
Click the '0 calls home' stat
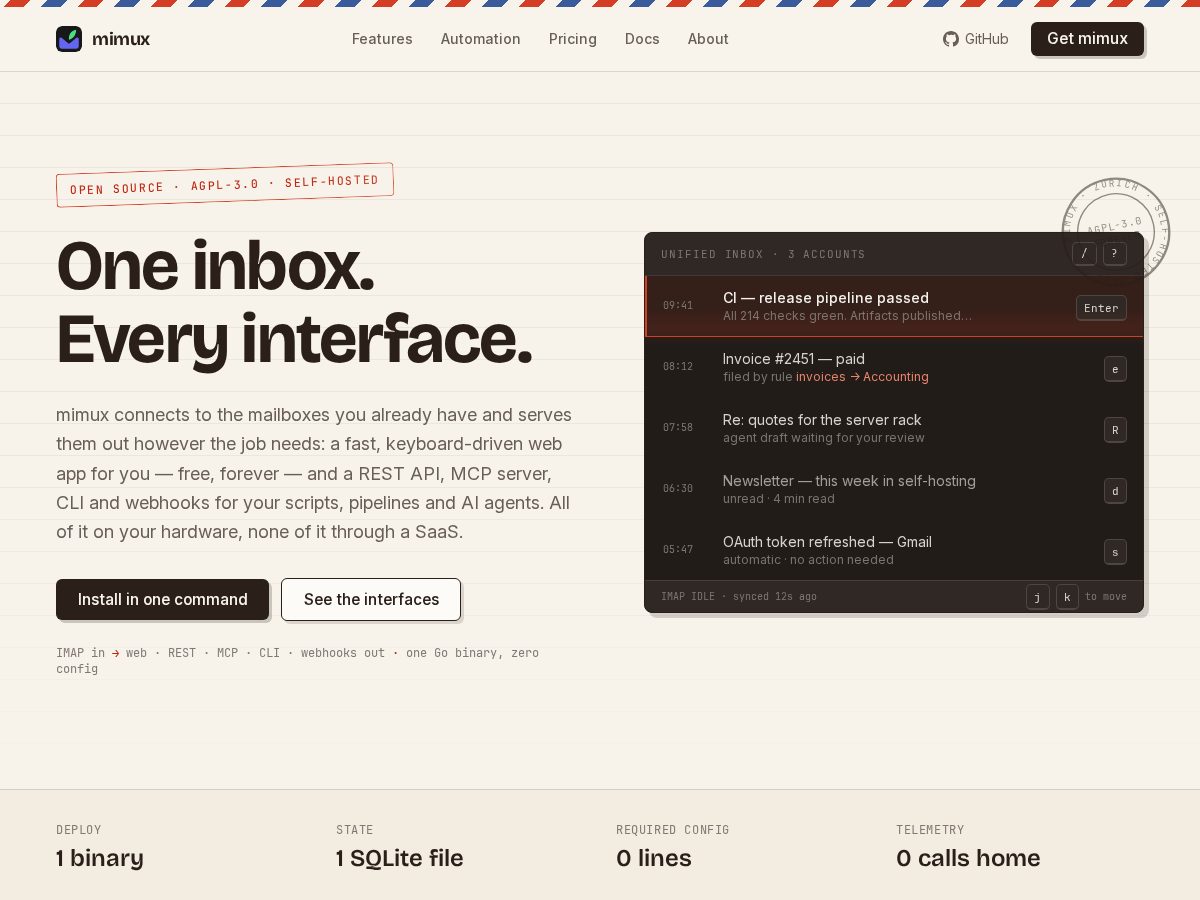(968, 858)
